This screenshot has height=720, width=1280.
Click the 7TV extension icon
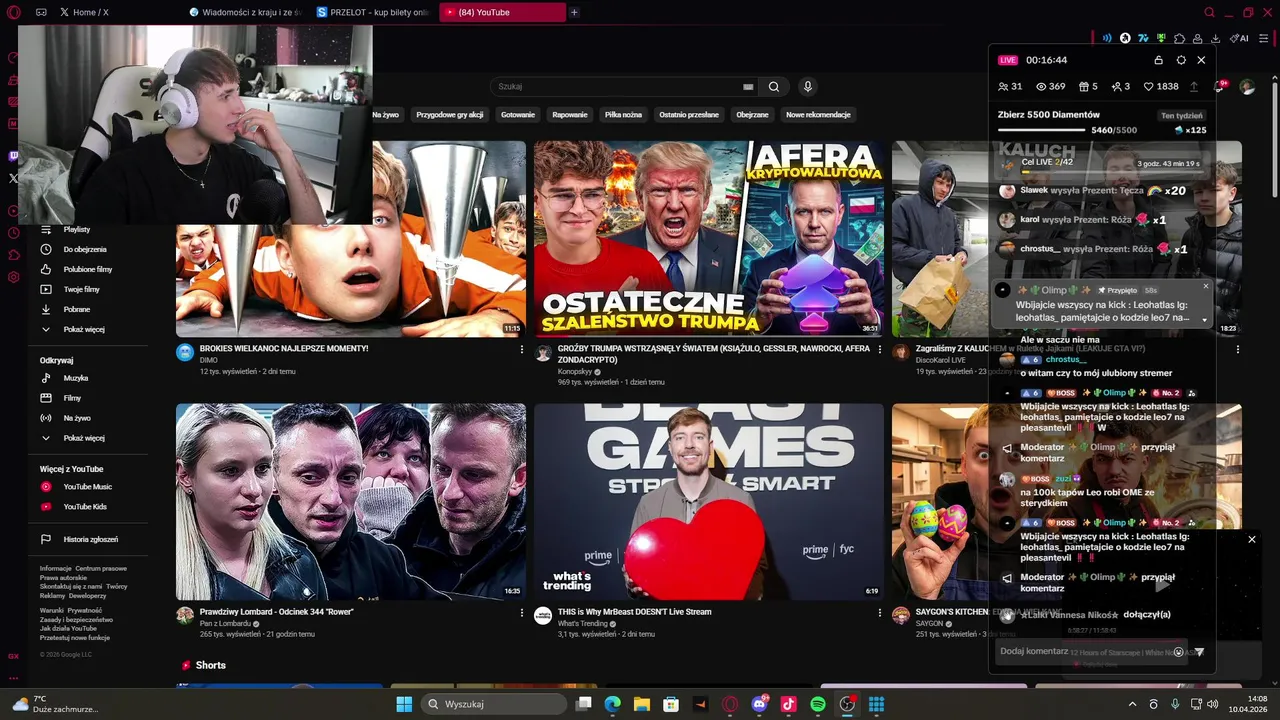[x=1143, y=38]
